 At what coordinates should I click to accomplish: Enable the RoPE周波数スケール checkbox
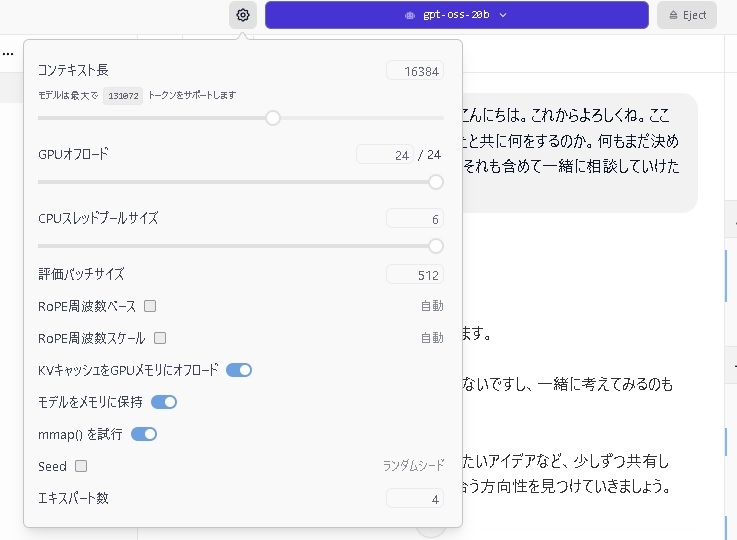tap(160, 338)
